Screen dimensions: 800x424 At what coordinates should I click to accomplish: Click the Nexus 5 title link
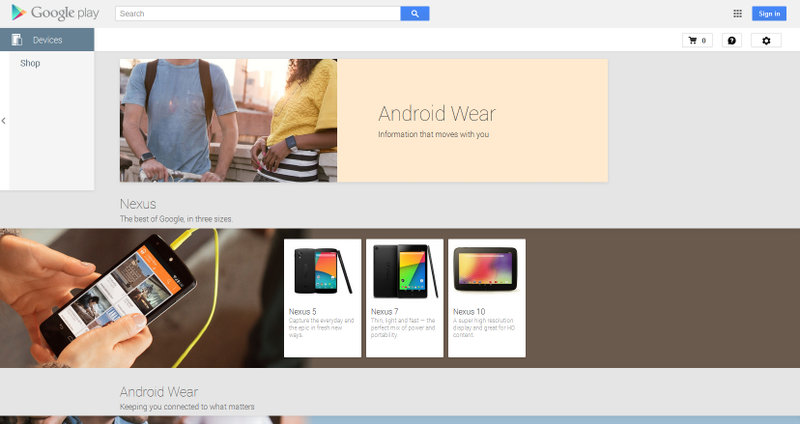(303, 311)
